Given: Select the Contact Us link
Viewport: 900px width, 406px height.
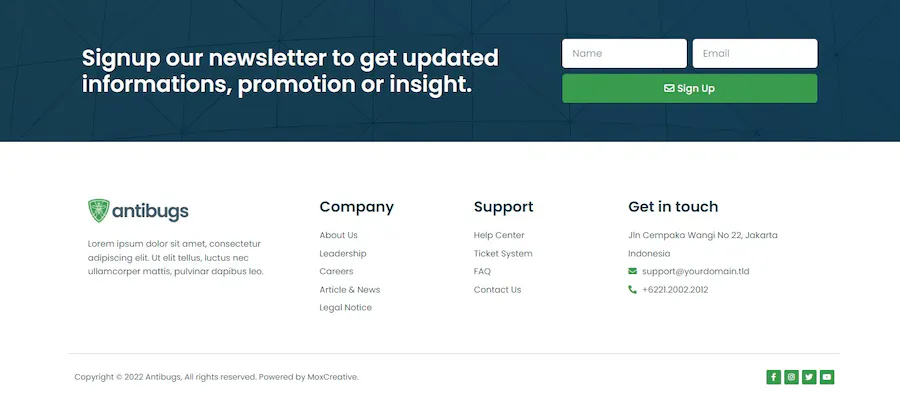Looking at the screenshot, I should [x=497, y=289].
